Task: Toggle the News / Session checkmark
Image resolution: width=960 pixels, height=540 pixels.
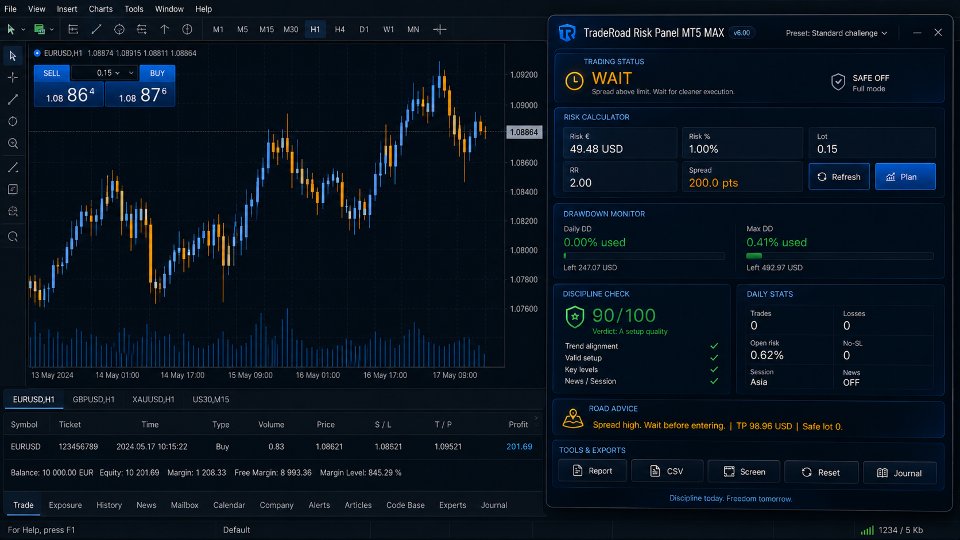Action: 714,381
